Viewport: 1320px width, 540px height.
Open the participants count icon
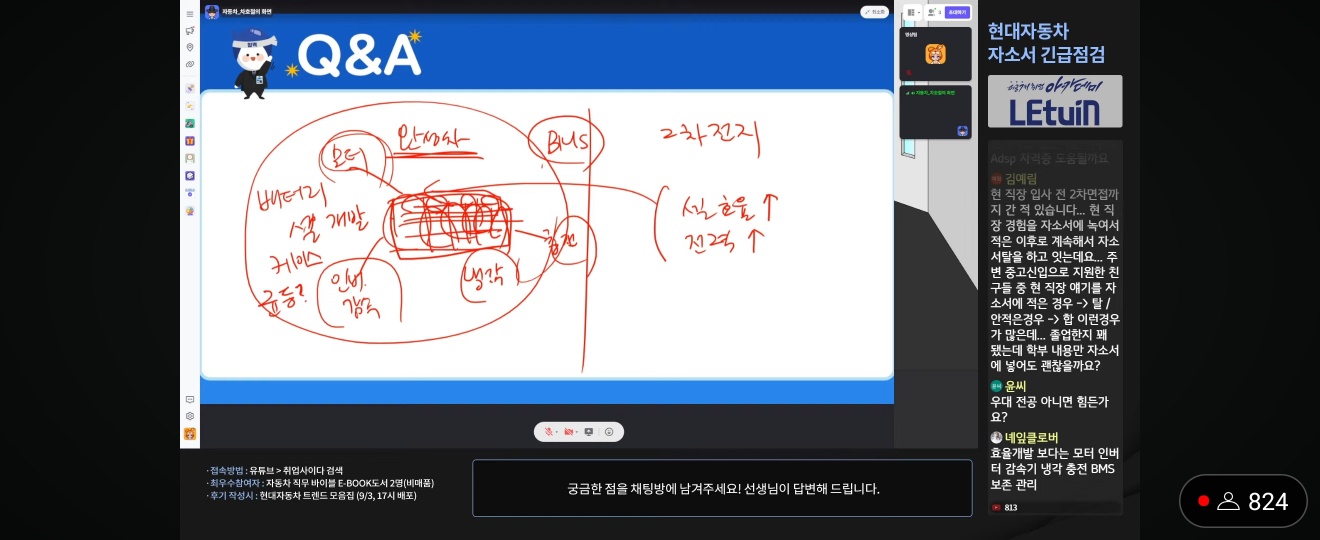pyautogui.click(x=933, y=12)
